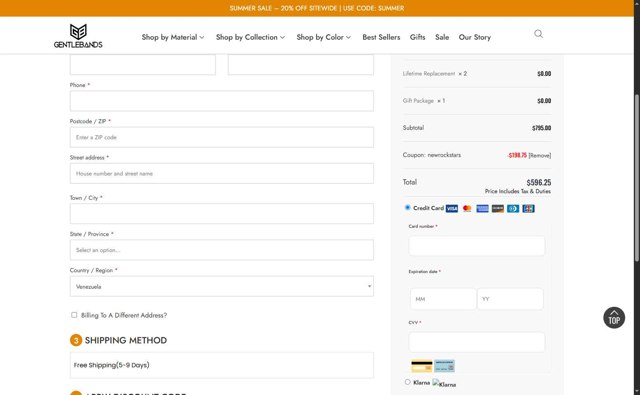Open the Sale menu item
The image size is (640, 395).
point(442,37)
